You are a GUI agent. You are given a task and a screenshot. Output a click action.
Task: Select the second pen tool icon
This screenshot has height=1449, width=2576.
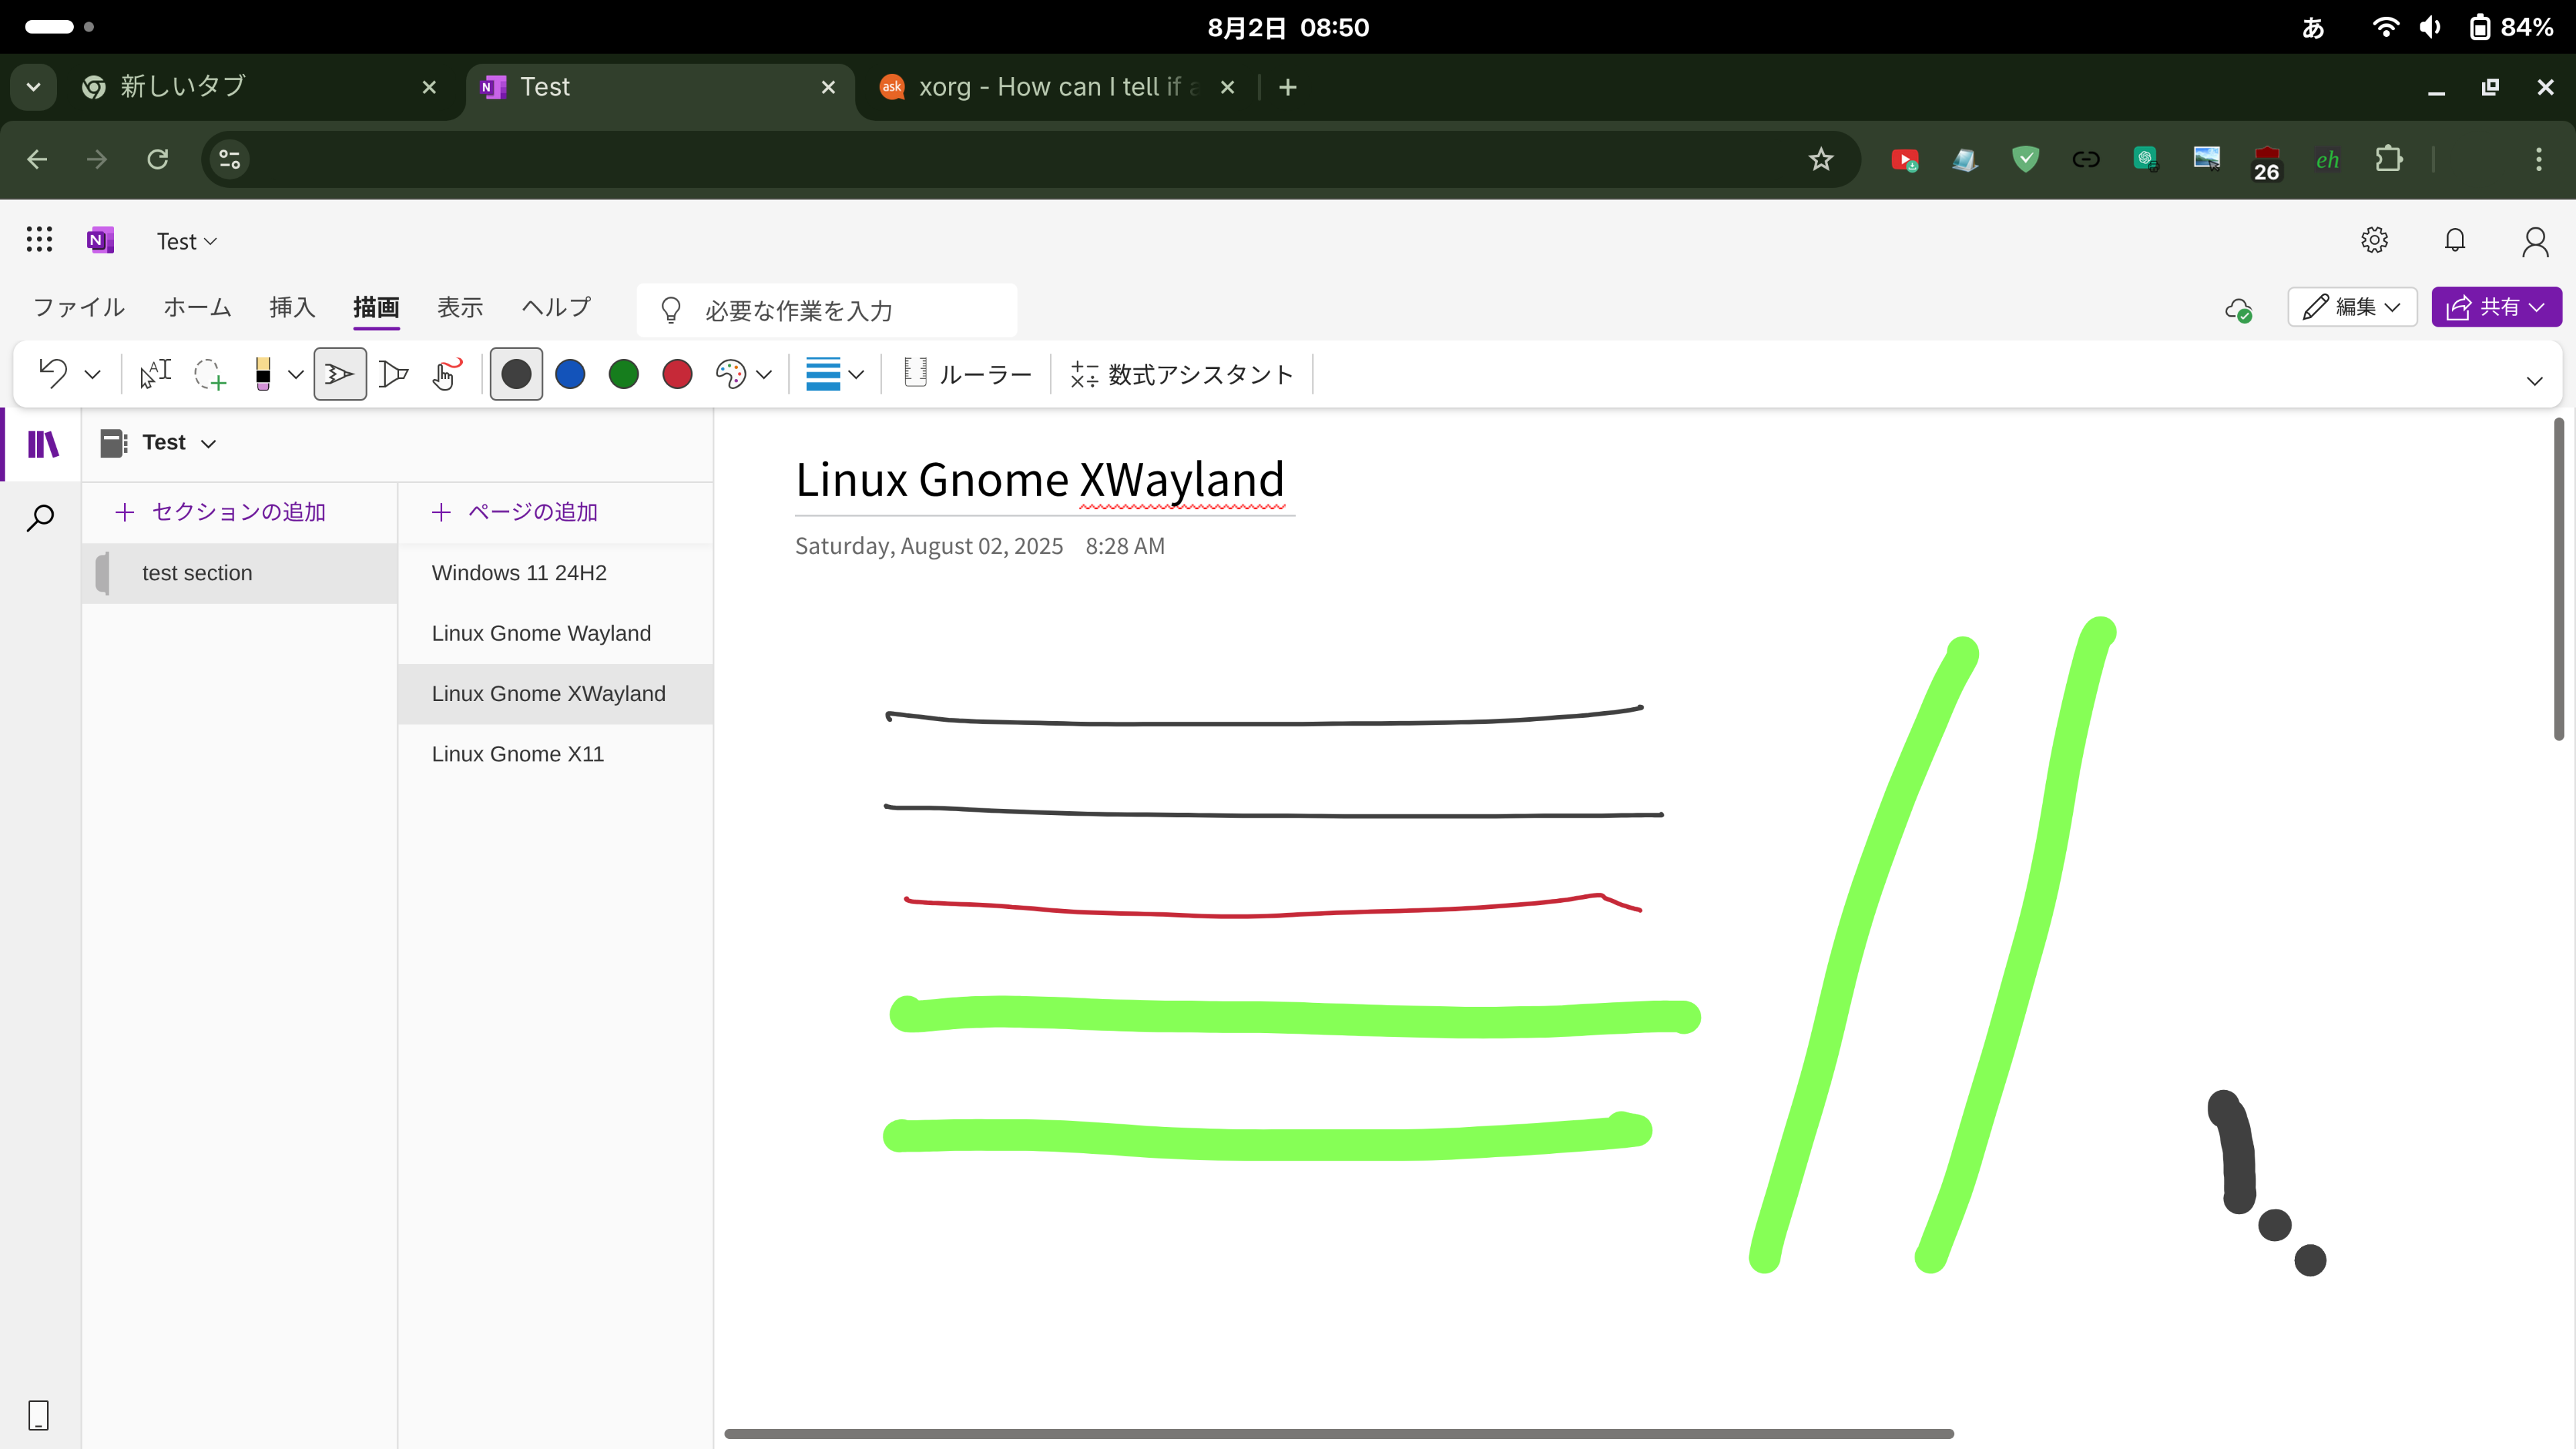(394, 374)
